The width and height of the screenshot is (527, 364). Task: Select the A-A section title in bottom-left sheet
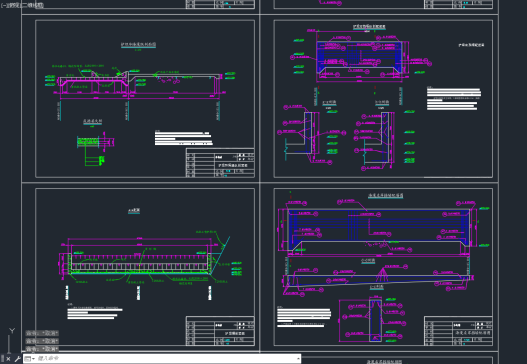point(134,210)
